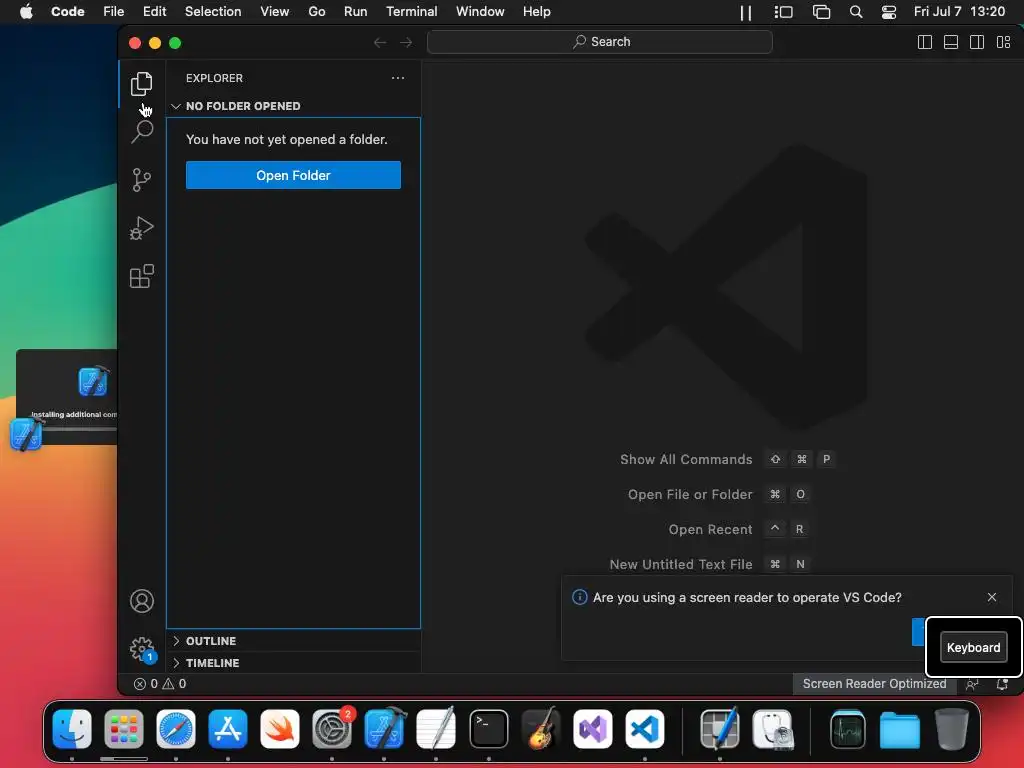Click the Xcode install progress bar
Viewport: 1024px width, 768px height.
click(80, 429)
